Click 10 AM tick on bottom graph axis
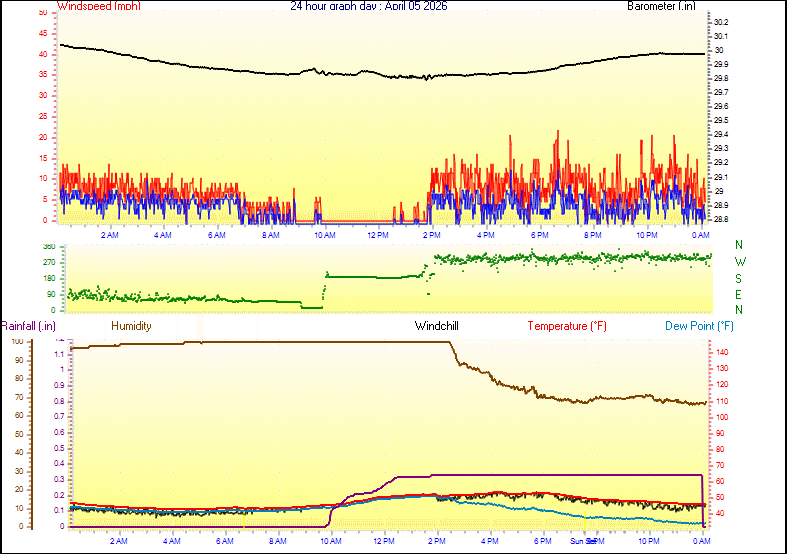 coord(329,540)
